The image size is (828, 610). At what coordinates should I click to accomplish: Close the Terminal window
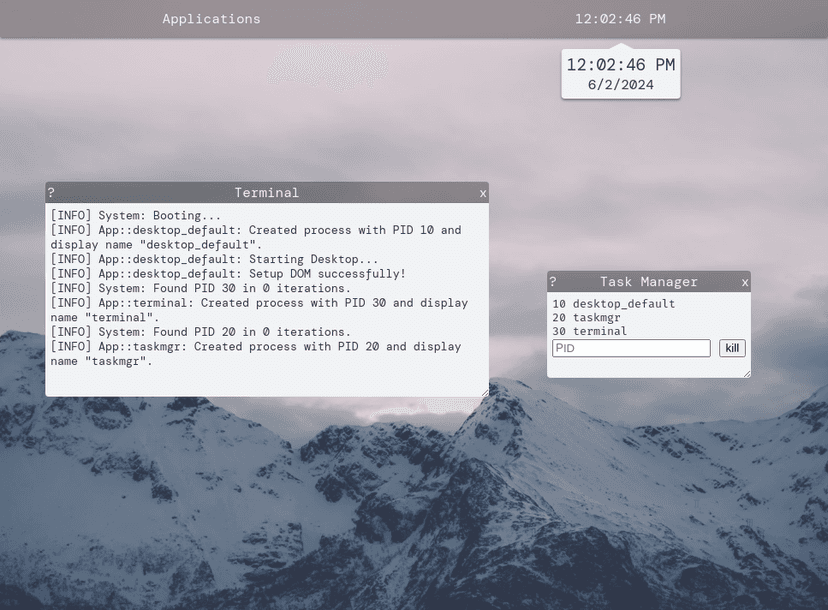pyautogui.click(x=483, y=193)
